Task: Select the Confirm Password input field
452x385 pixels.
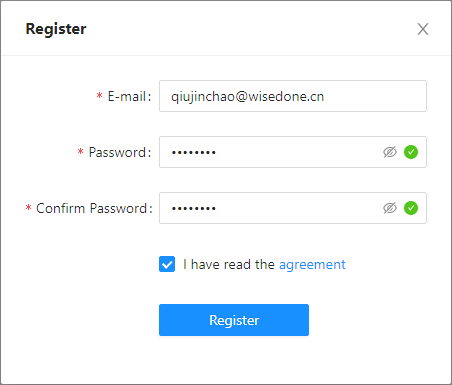Action: (x=293, y=208)
